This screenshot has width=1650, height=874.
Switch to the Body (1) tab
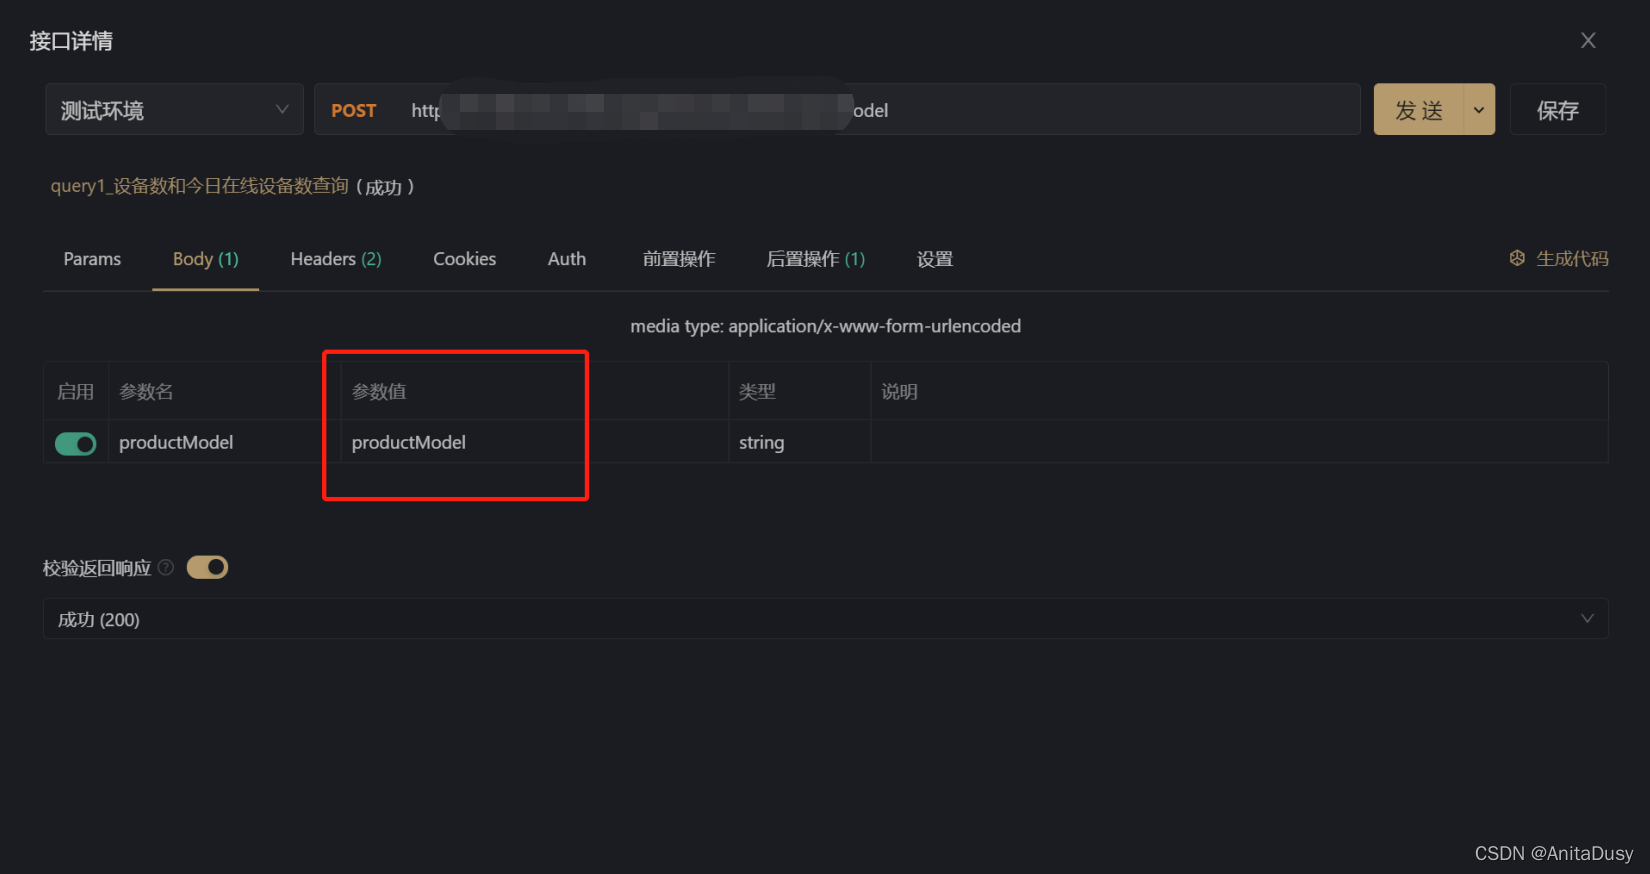tap(206, 259)
